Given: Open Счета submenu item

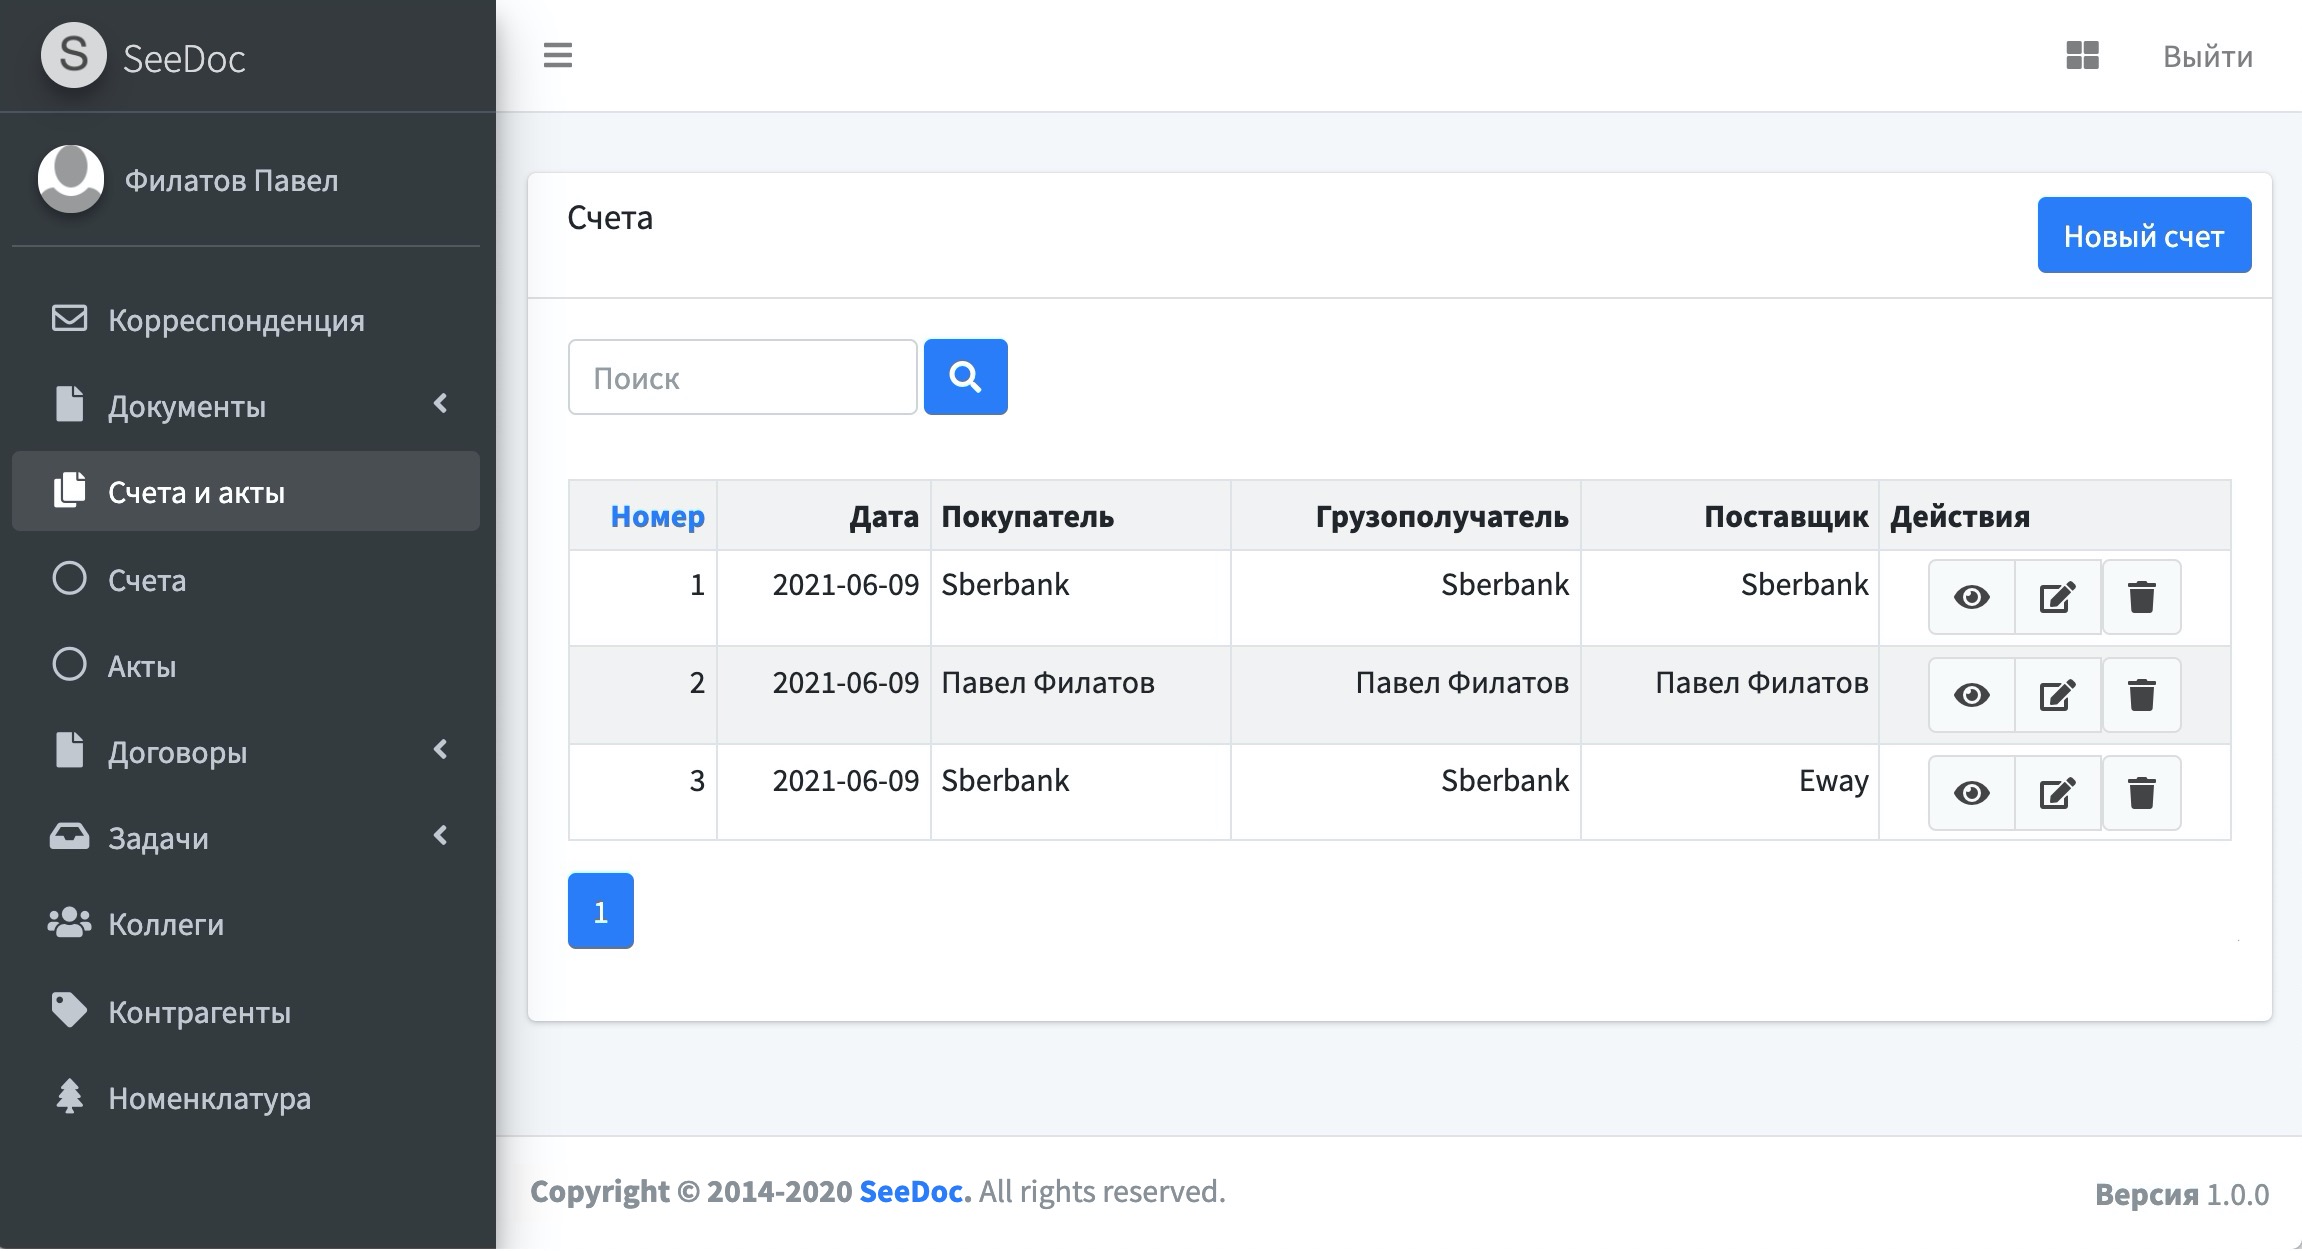Looking at the screenshot, I should click(246, 579).
